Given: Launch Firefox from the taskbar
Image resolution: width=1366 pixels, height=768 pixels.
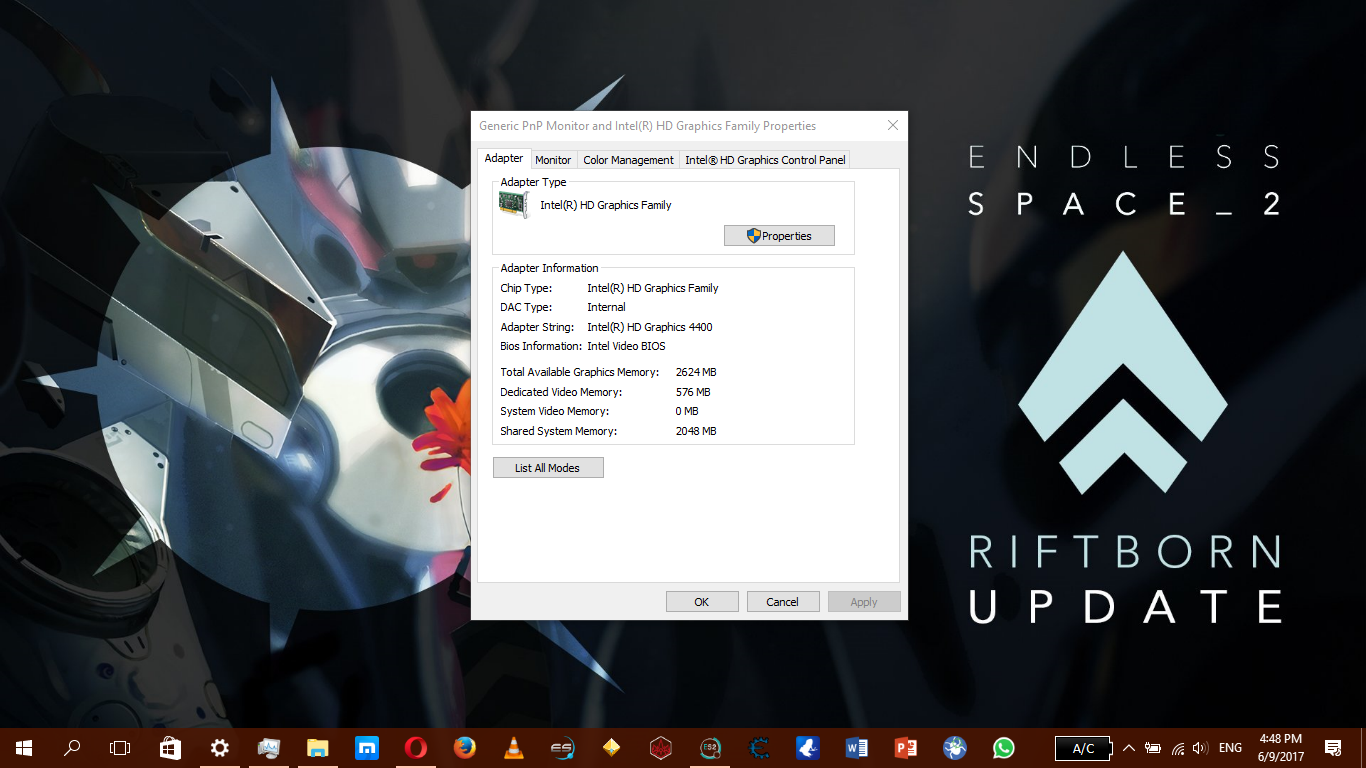Looking at the screenshot, I should 464,748.
